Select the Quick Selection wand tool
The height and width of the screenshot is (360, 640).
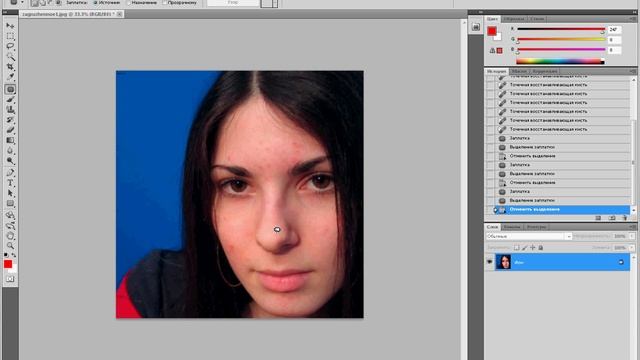point(10,57)
